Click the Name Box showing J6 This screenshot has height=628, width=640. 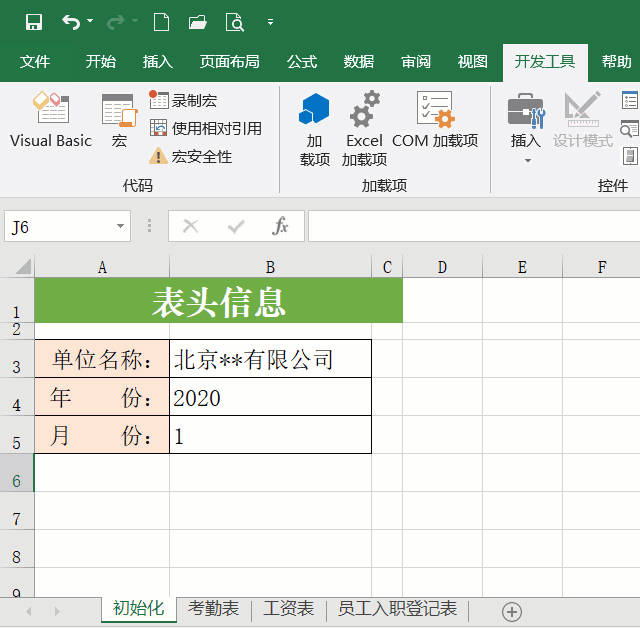(x=59, y=226)
